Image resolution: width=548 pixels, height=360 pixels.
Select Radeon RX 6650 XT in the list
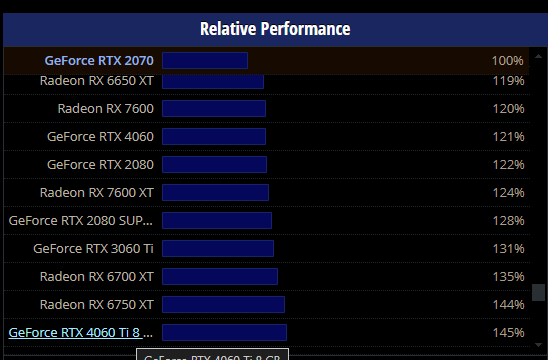(96, 81)
